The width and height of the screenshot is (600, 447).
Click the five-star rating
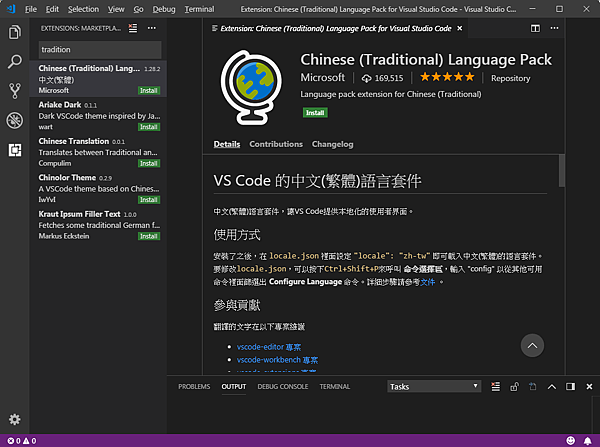pyautogui.click(x=447, y=77)
